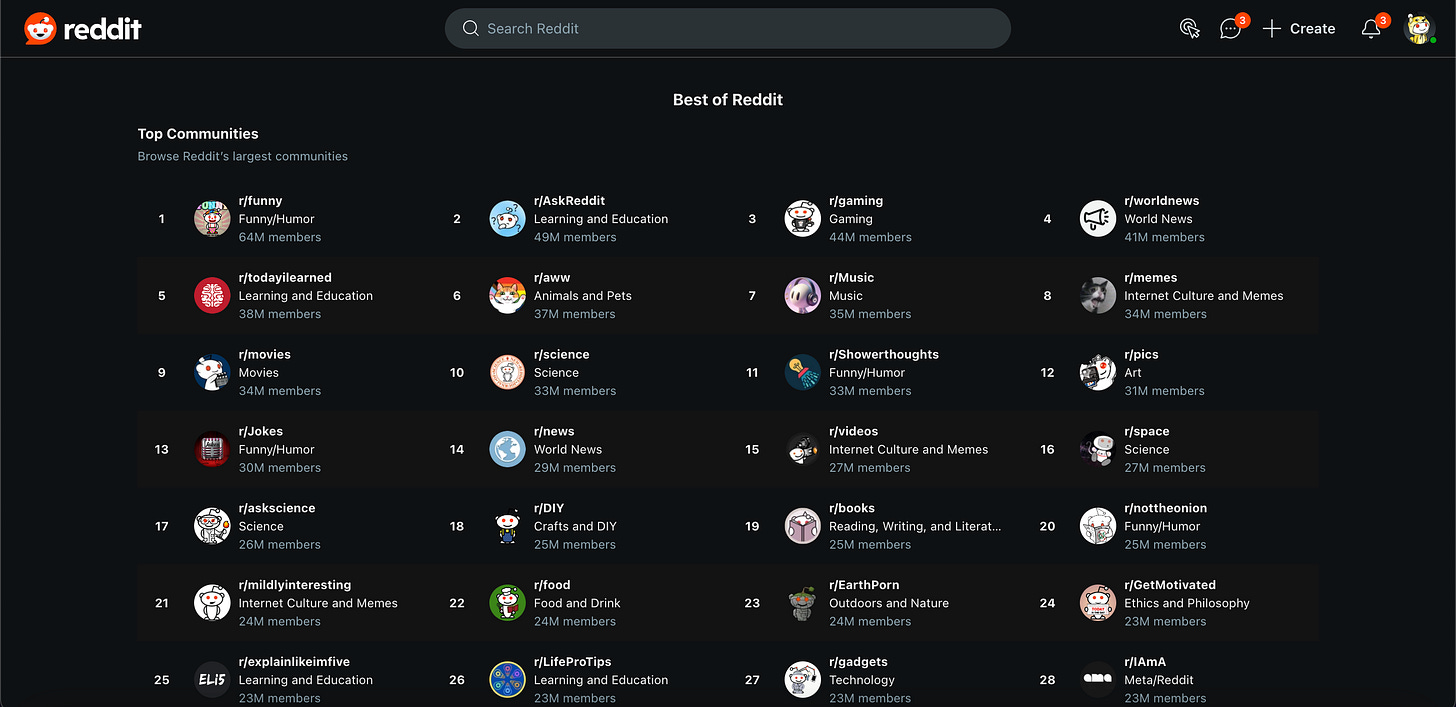Open the advertise cursor icon in header

[1189, 29]
